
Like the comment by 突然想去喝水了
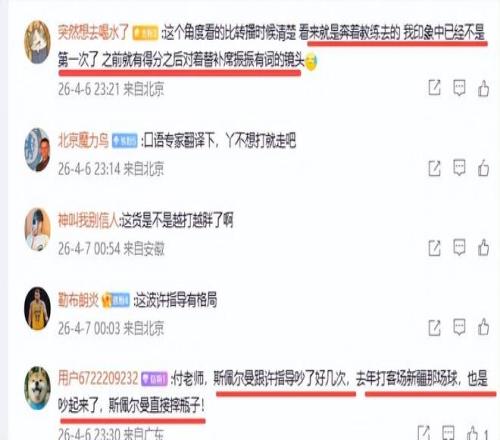(x=483, y=89)
